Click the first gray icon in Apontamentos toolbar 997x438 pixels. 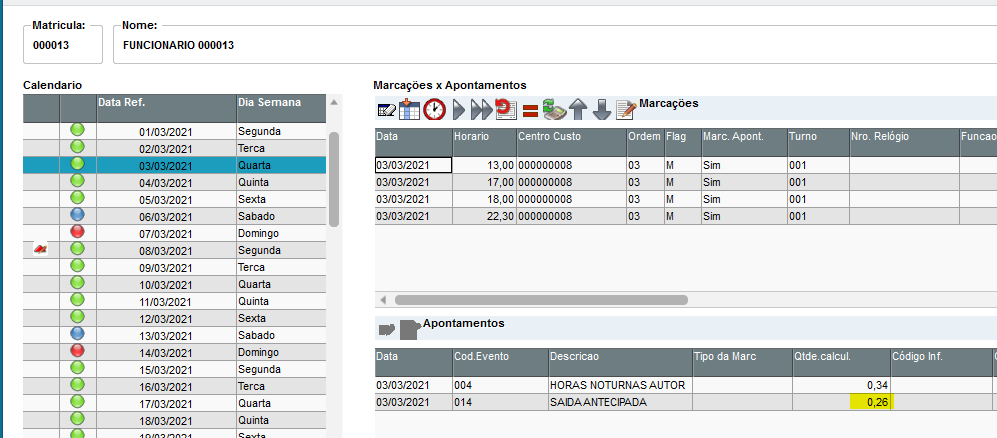coord(387,329)
